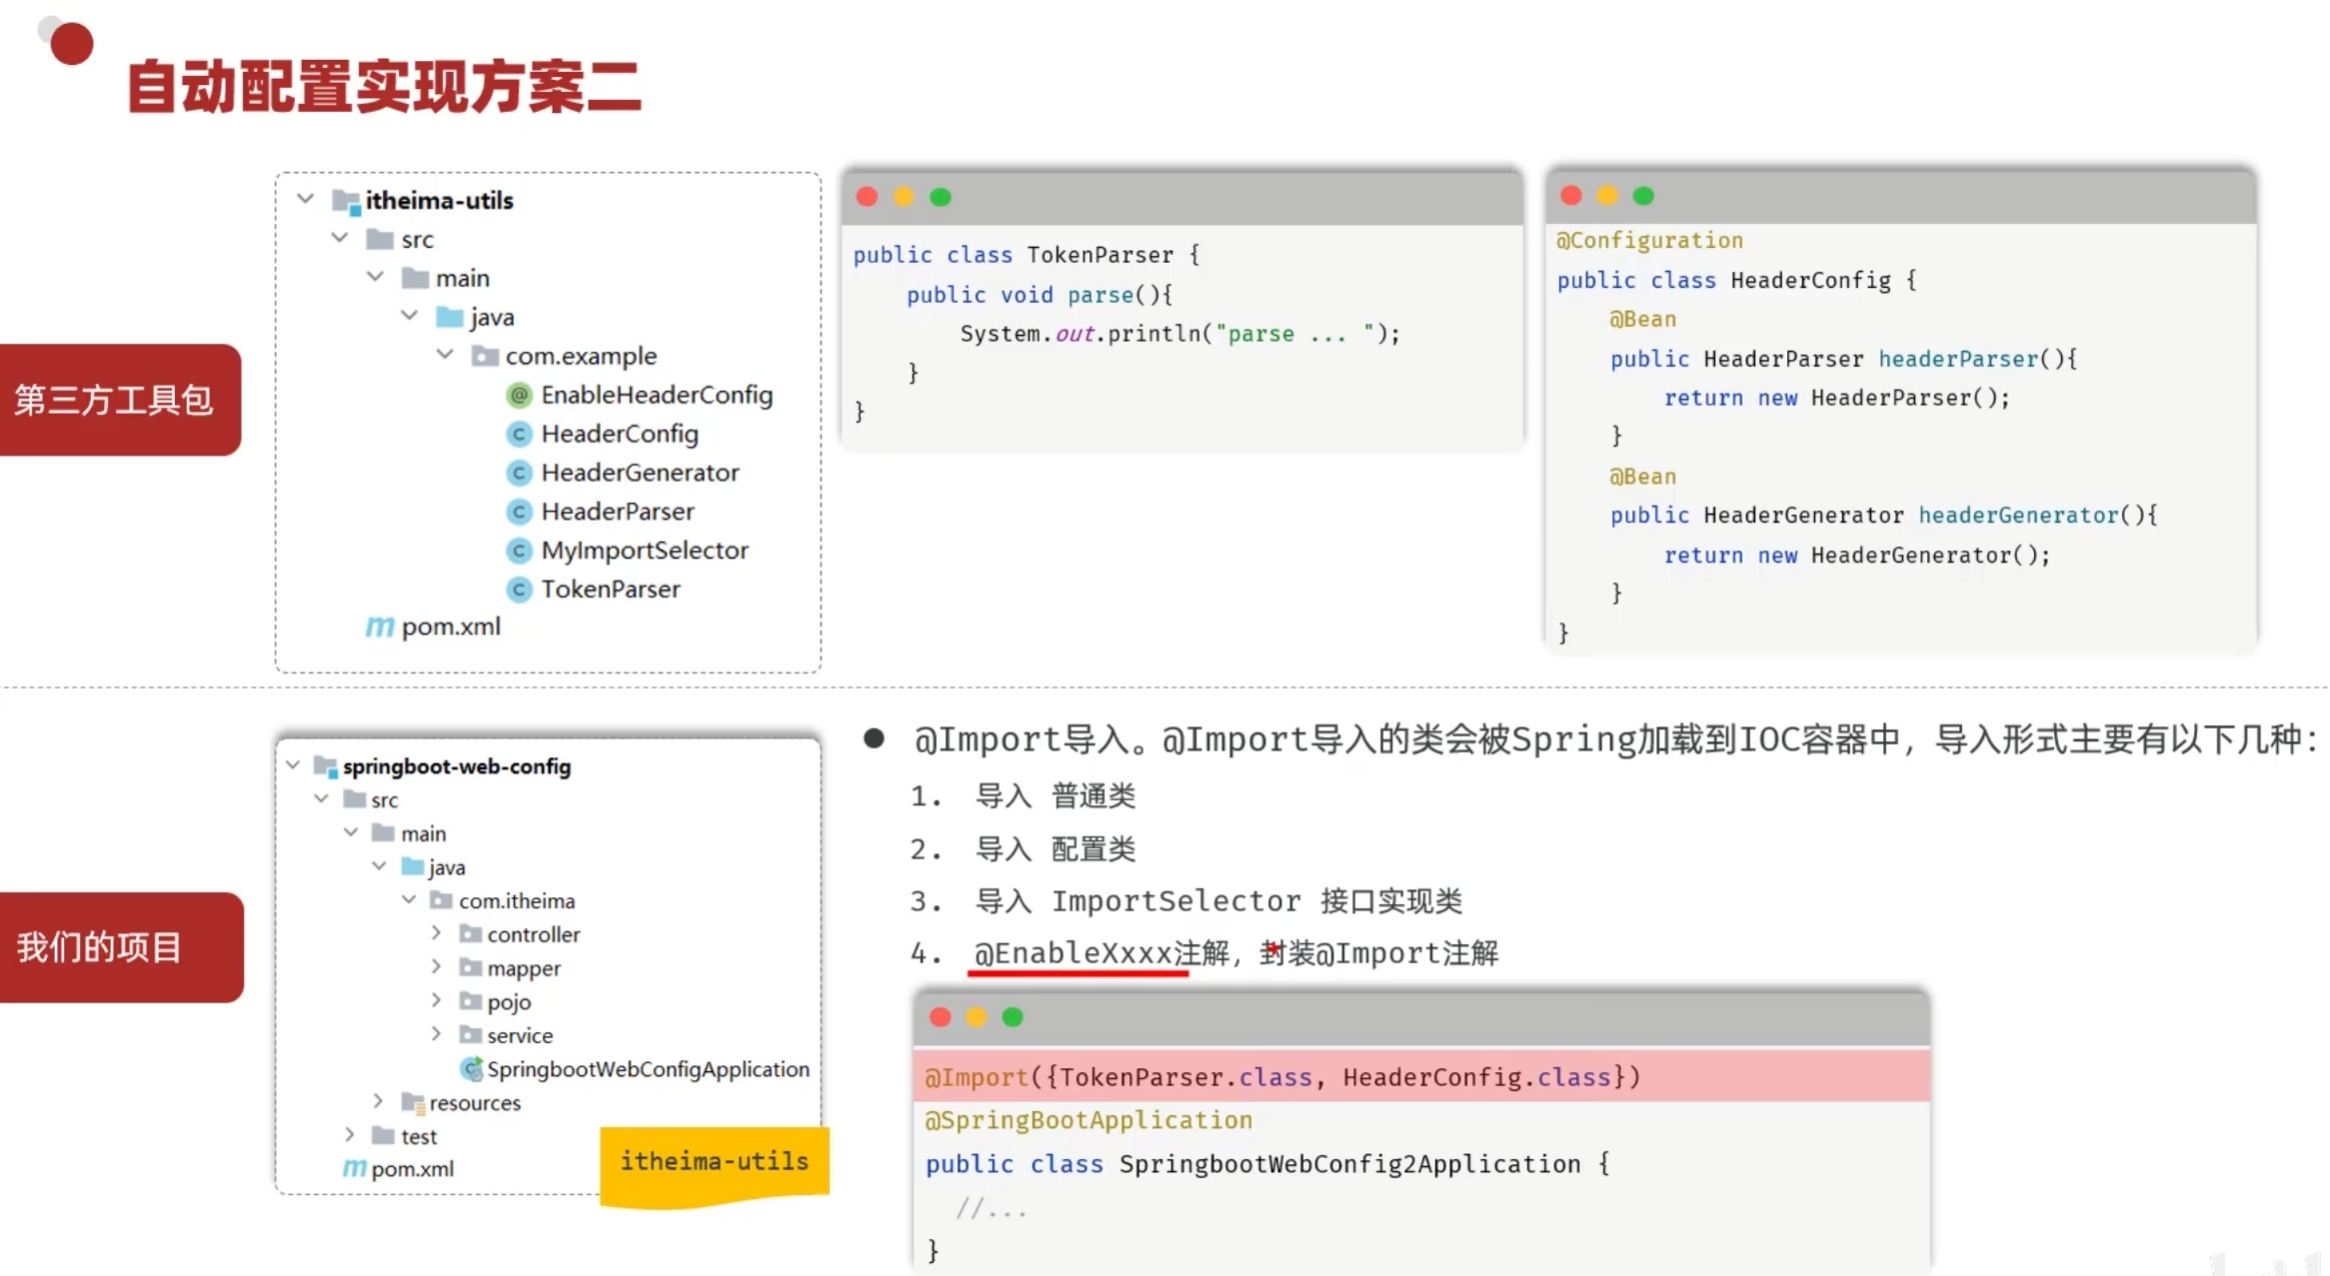Click the resources folder icon
The width and height of the screenshot is (2330, 1276).
click(x=412, y=1103)
